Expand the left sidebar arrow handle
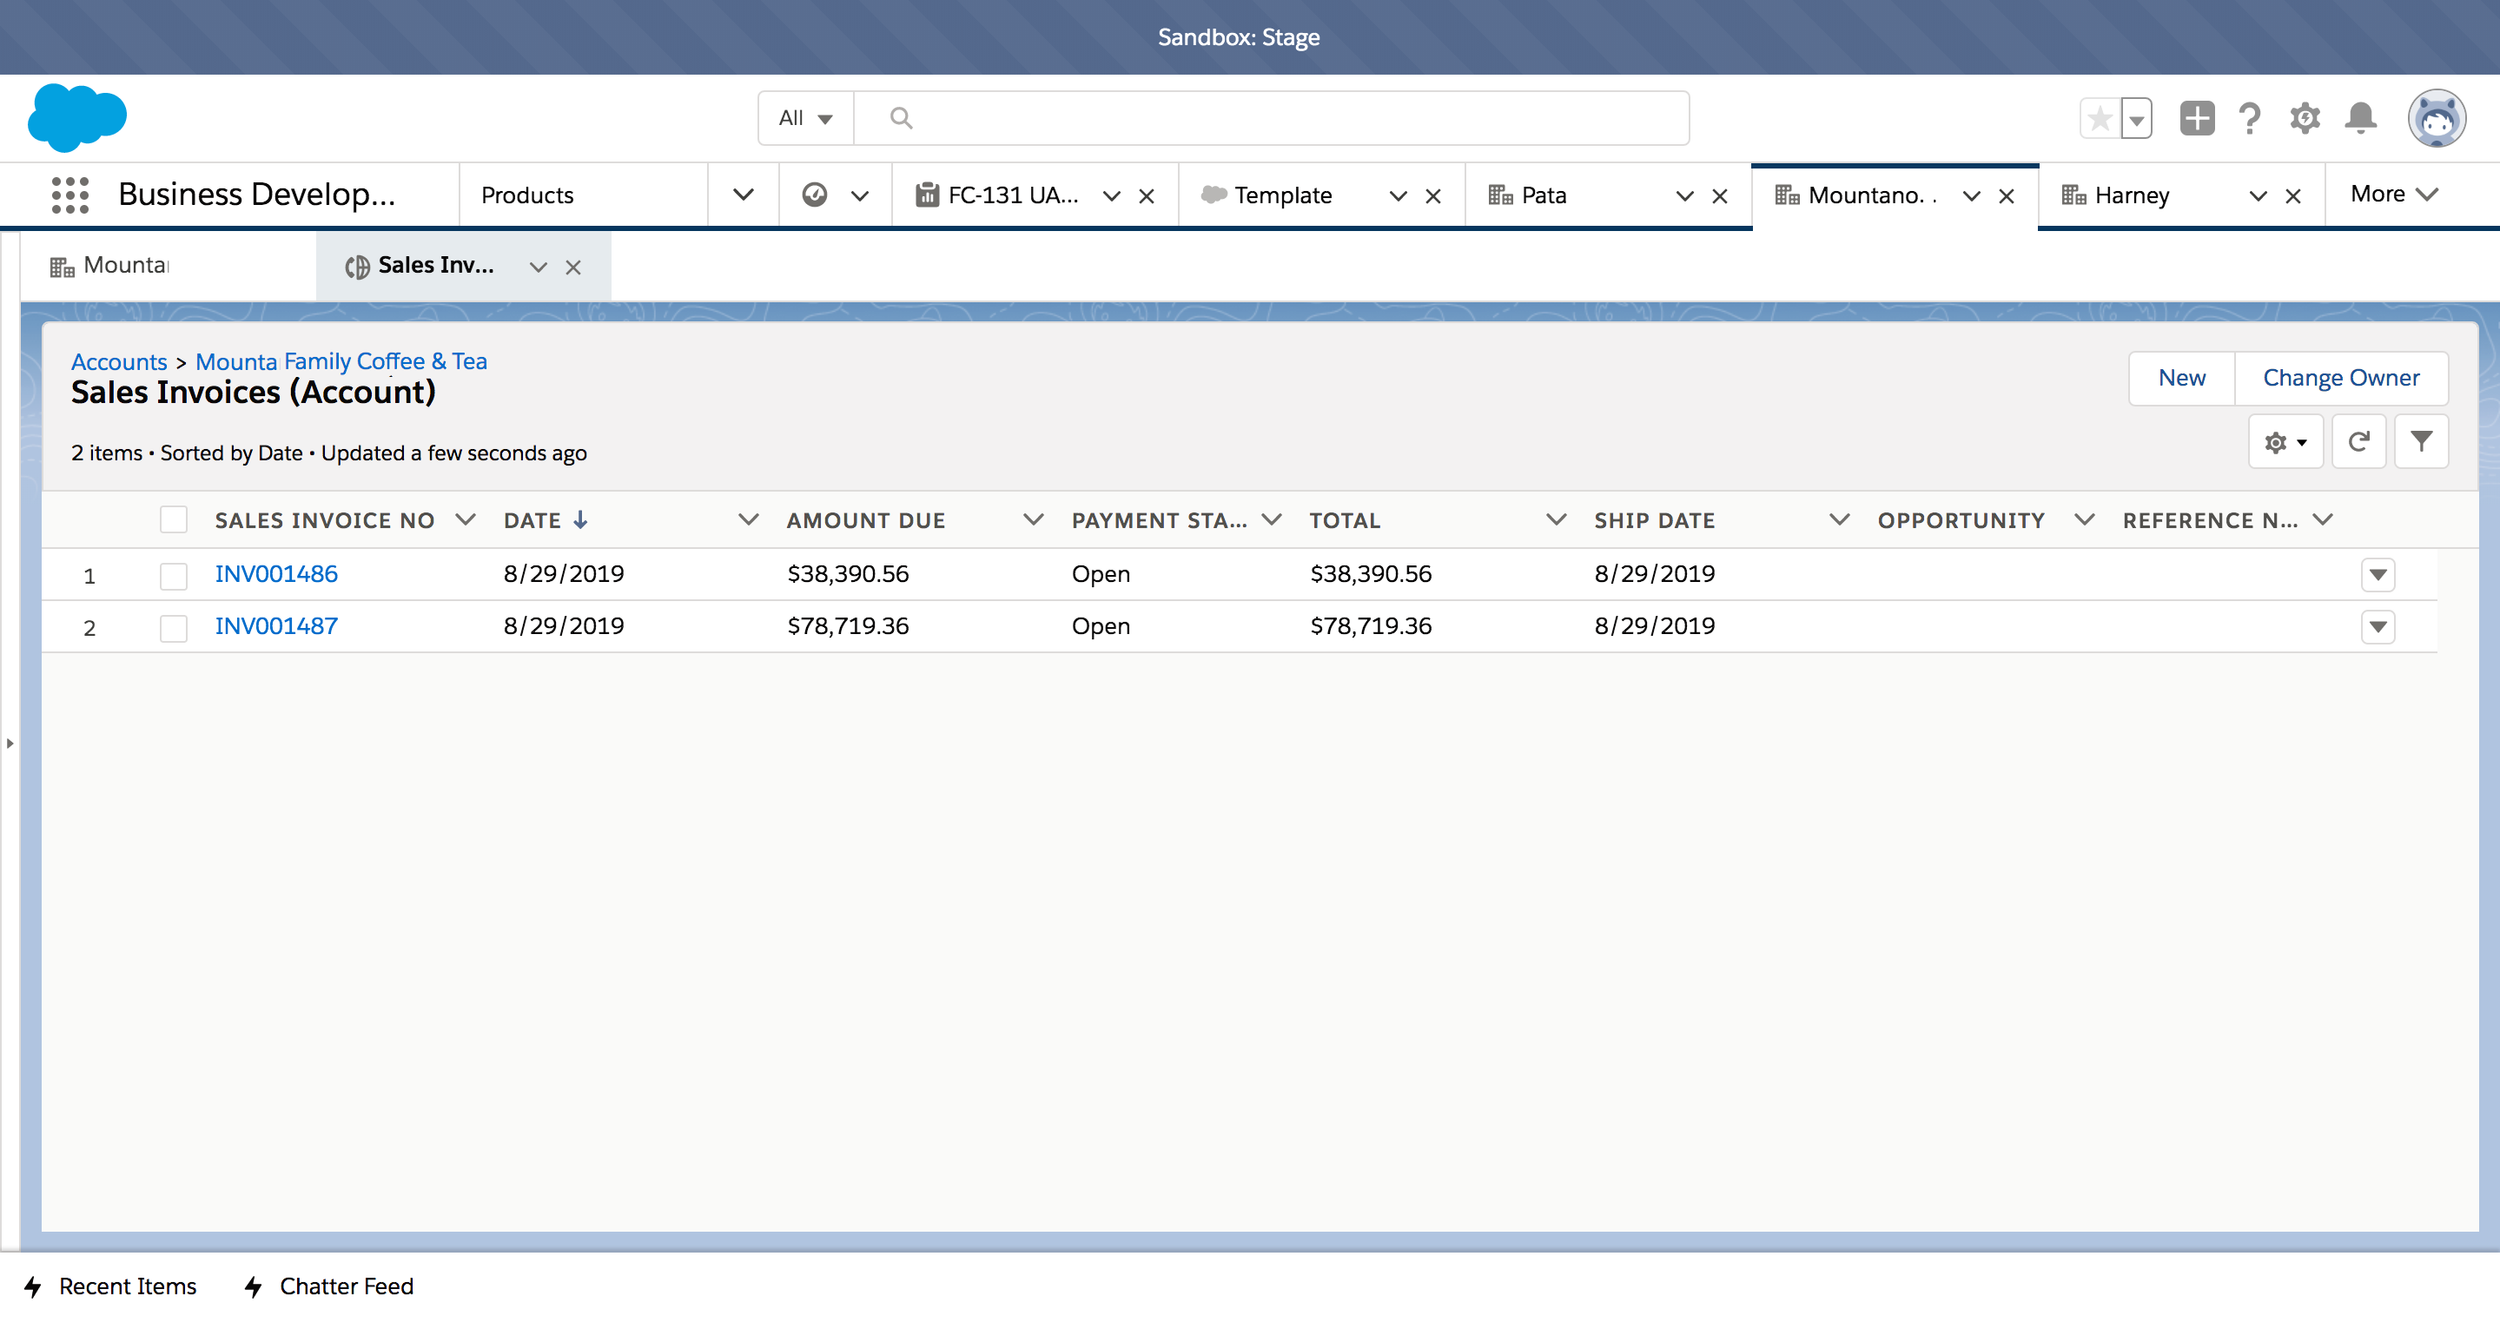The width and height of the screenshot is (2500, 1322). point(10,743)
